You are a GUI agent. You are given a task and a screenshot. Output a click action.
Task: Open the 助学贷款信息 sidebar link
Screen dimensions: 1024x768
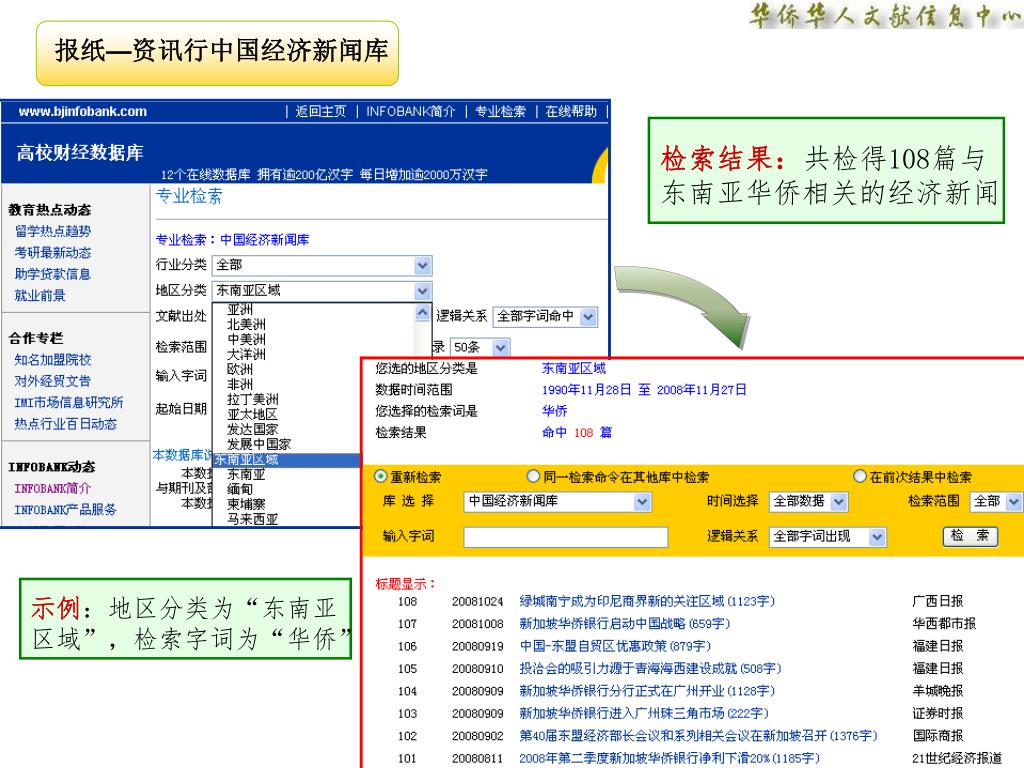(x=52, y=274)
